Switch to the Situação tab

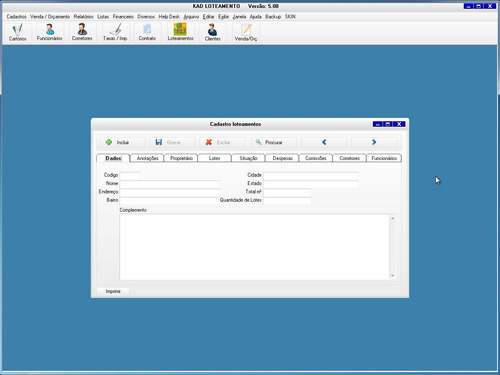pyautogui.click(x=248, y=158)
